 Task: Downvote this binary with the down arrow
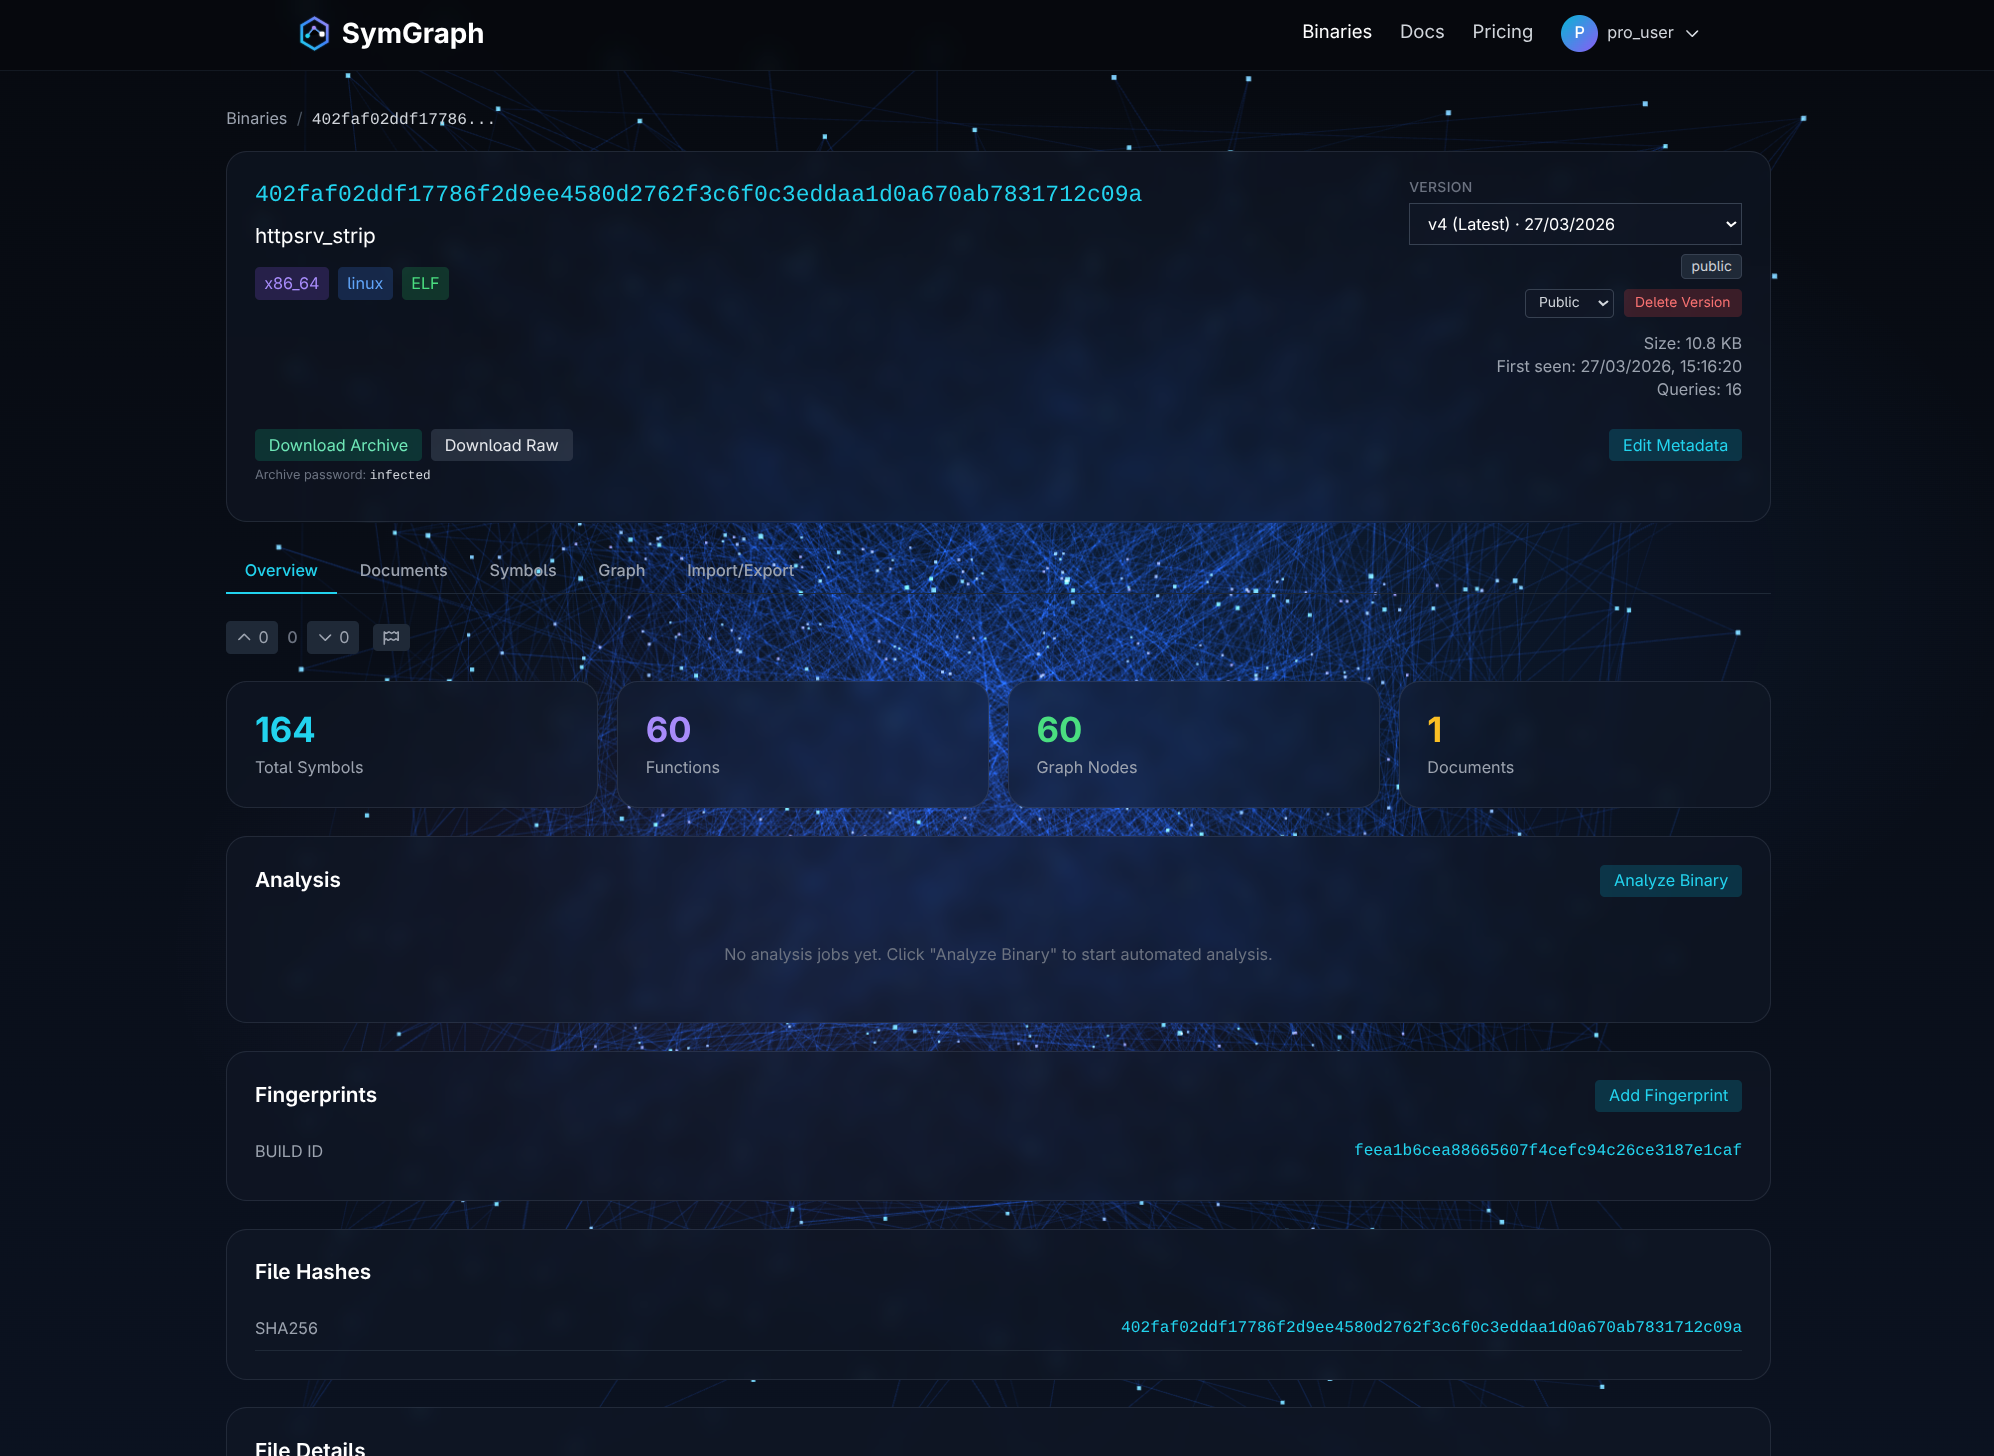pos(333,637)
